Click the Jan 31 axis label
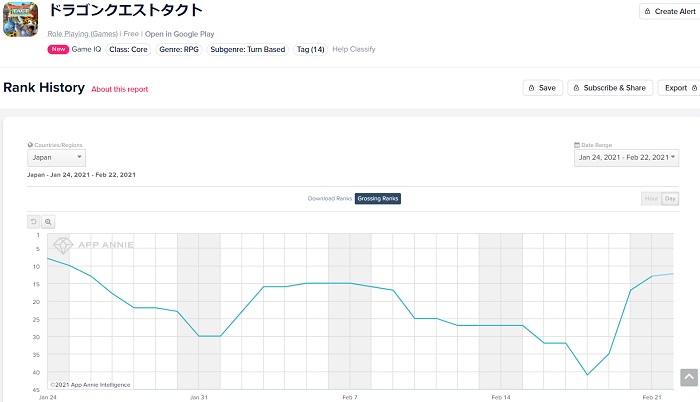This screenshot has width=700, height=402. coord(199,397)
